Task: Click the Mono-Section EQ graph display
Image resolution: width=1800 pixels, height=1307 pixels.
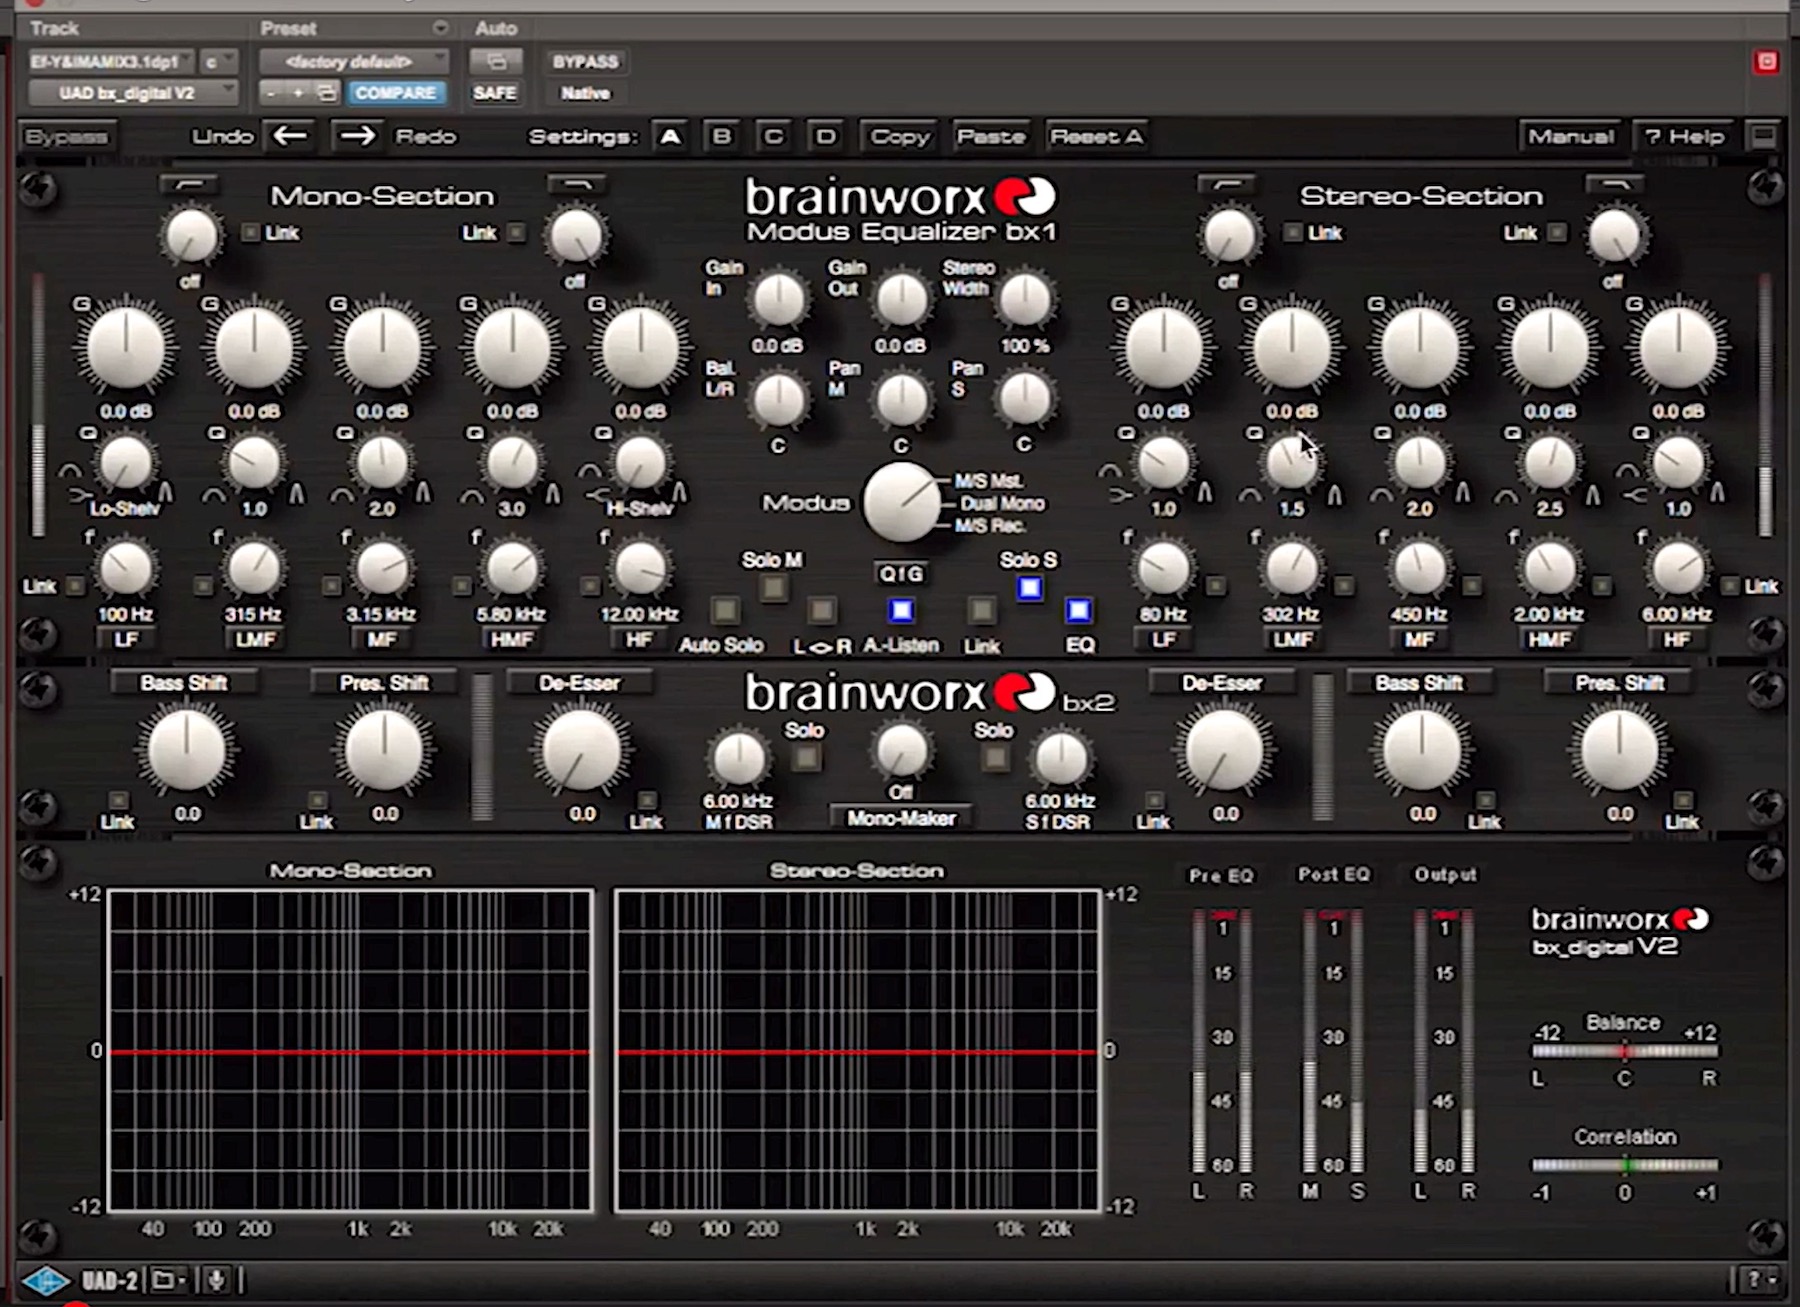Action: (350, 1051)
